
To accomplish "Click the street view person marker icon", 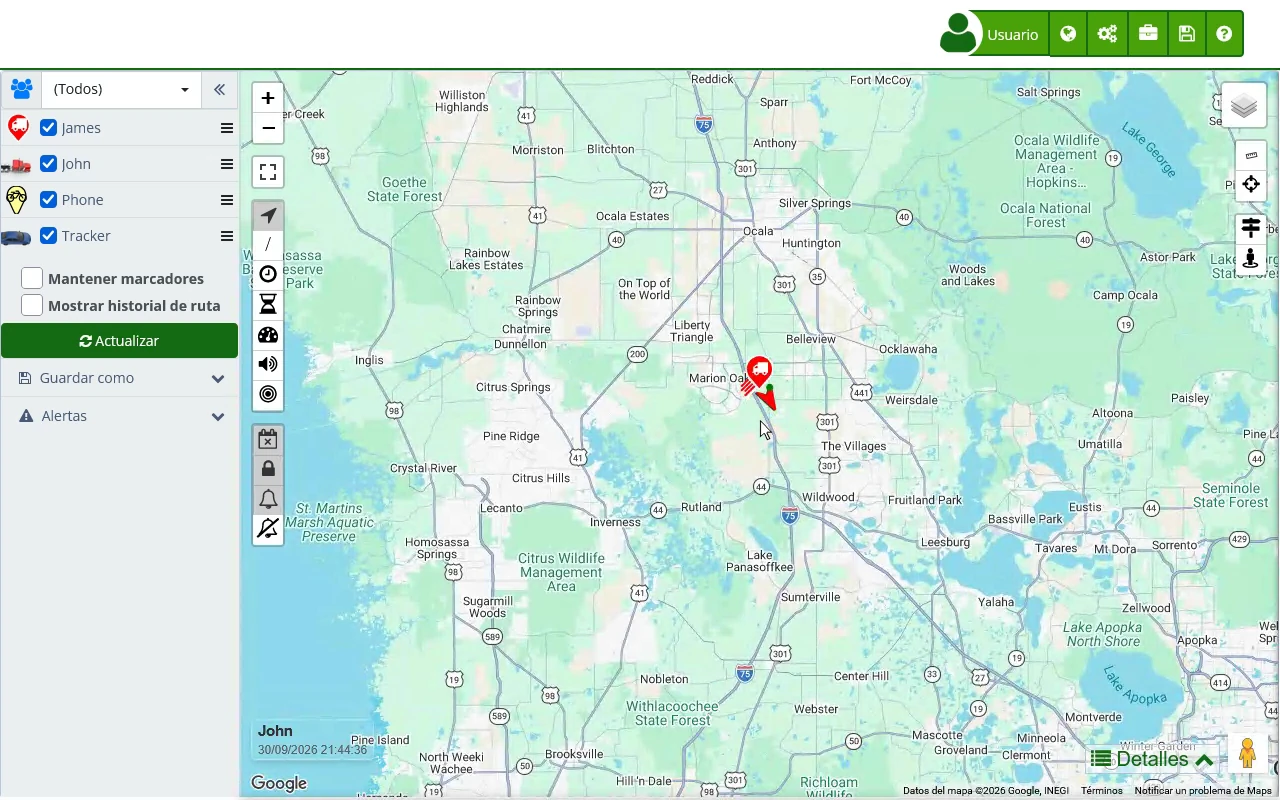I will 1251,259.
